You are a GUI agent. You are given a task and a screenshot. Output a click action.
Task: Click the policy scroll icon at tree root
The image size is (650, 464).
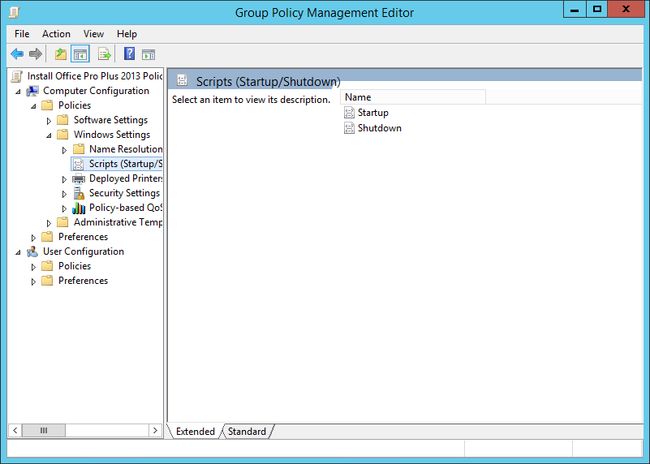point(17,76)
